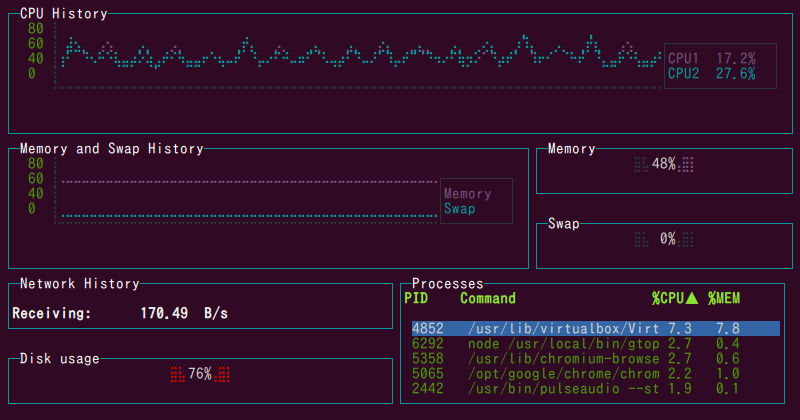Image resolution: width=800 pixels, height=420 pixels.
Task: Click the Processes panel title
Action: click(x=448, y=284)
